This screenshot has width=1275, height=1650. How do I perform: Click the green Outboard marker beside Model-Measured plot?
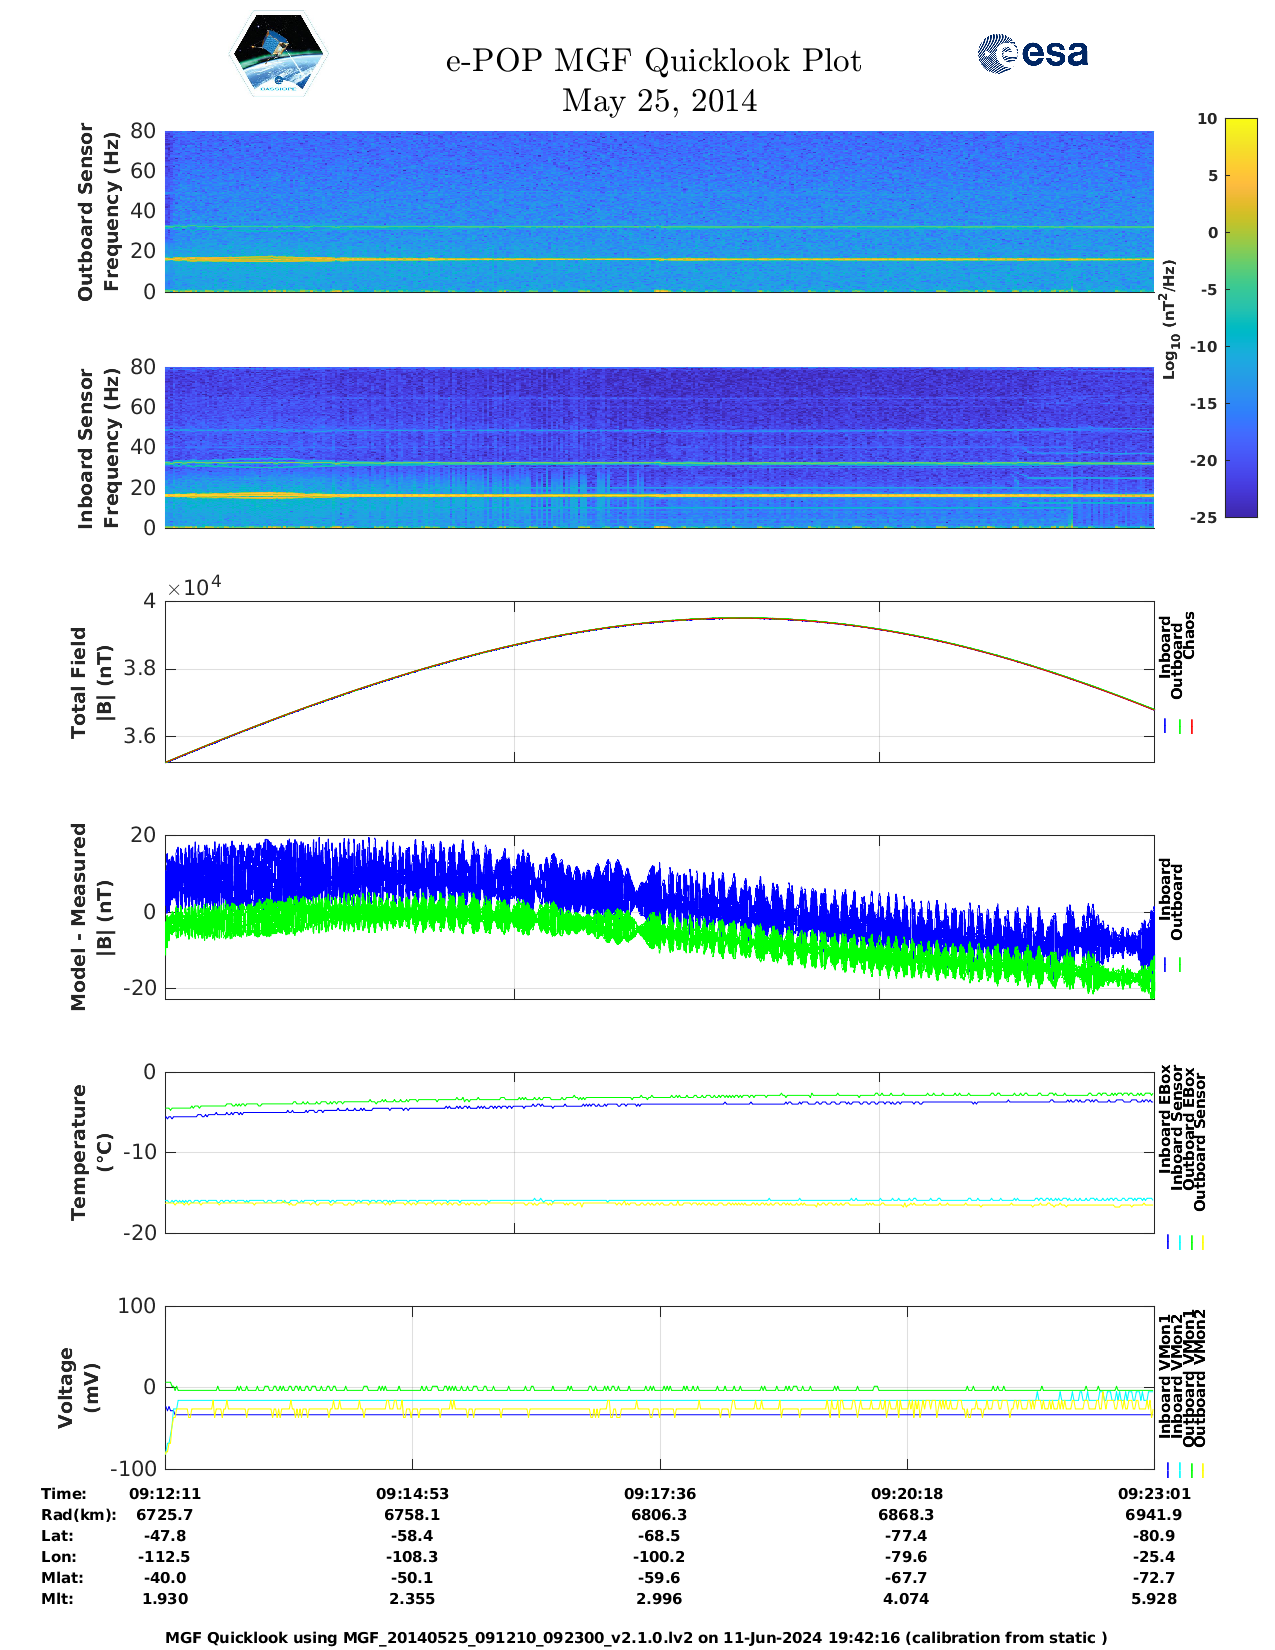[x=1180, y=965]
